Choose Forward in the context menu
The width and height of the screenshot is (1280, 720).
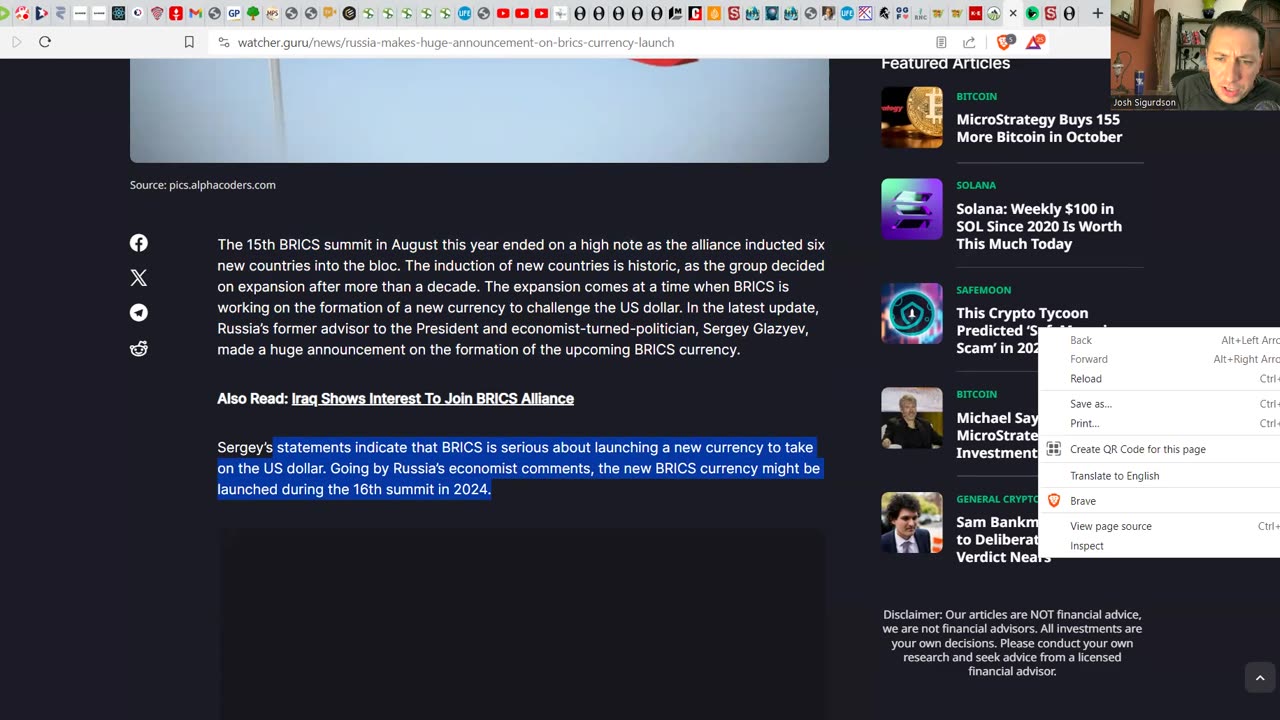tap(1159, 359)
